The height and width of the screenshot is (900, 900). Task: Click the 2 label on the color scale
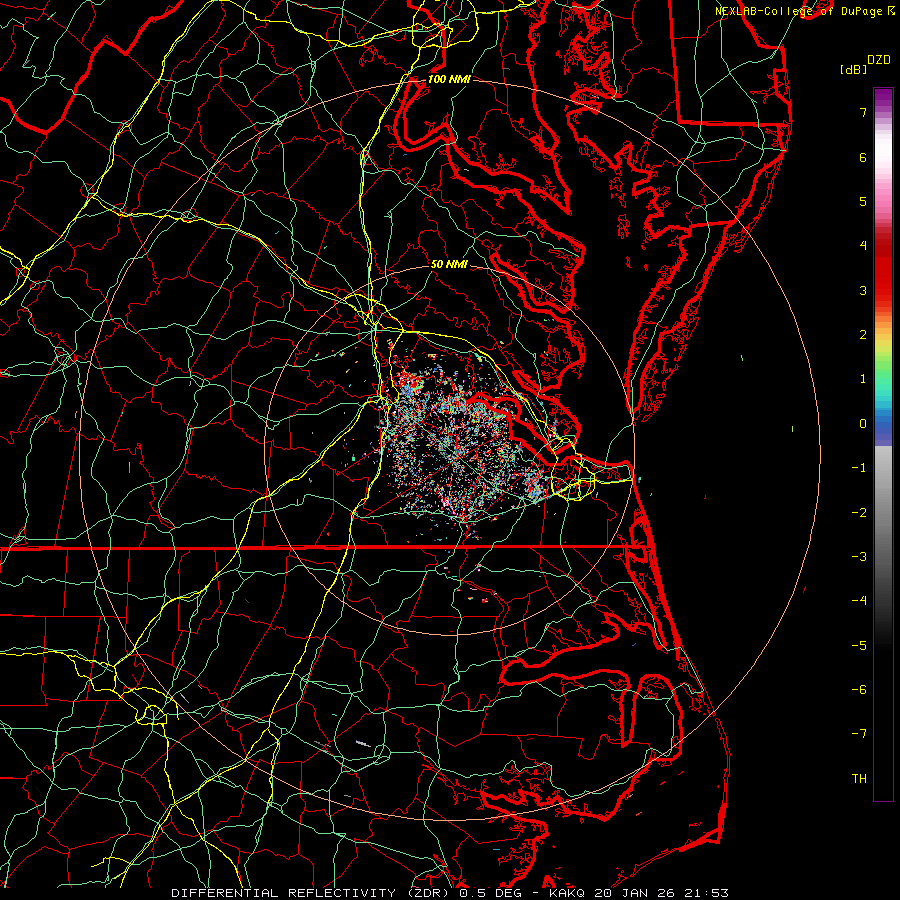coord(863,335)
